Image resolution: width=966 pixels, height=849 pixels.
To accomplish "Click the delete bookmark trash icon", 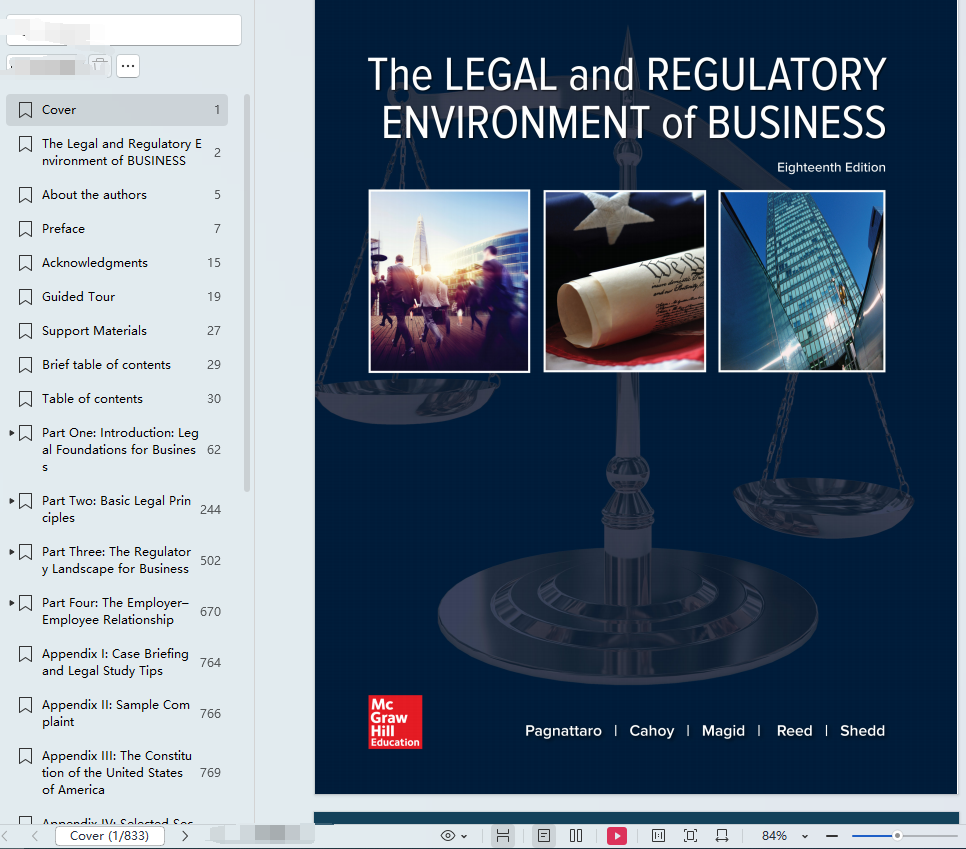I will (x=99, y=65).
